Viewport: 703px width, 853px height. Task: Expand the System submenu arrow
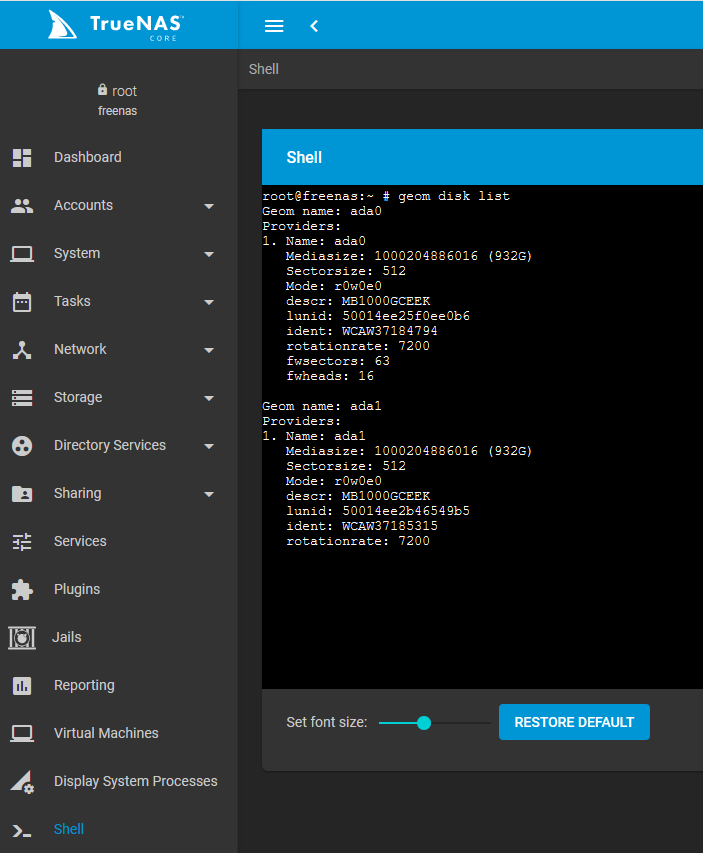209,254
